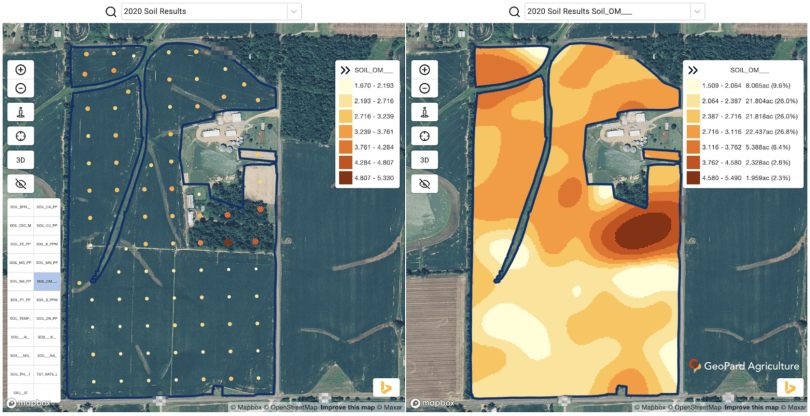Screen dimensions: 810x416
Task: Select the highlighted SOIL_OM___ attribute
Action: [48, 282]
